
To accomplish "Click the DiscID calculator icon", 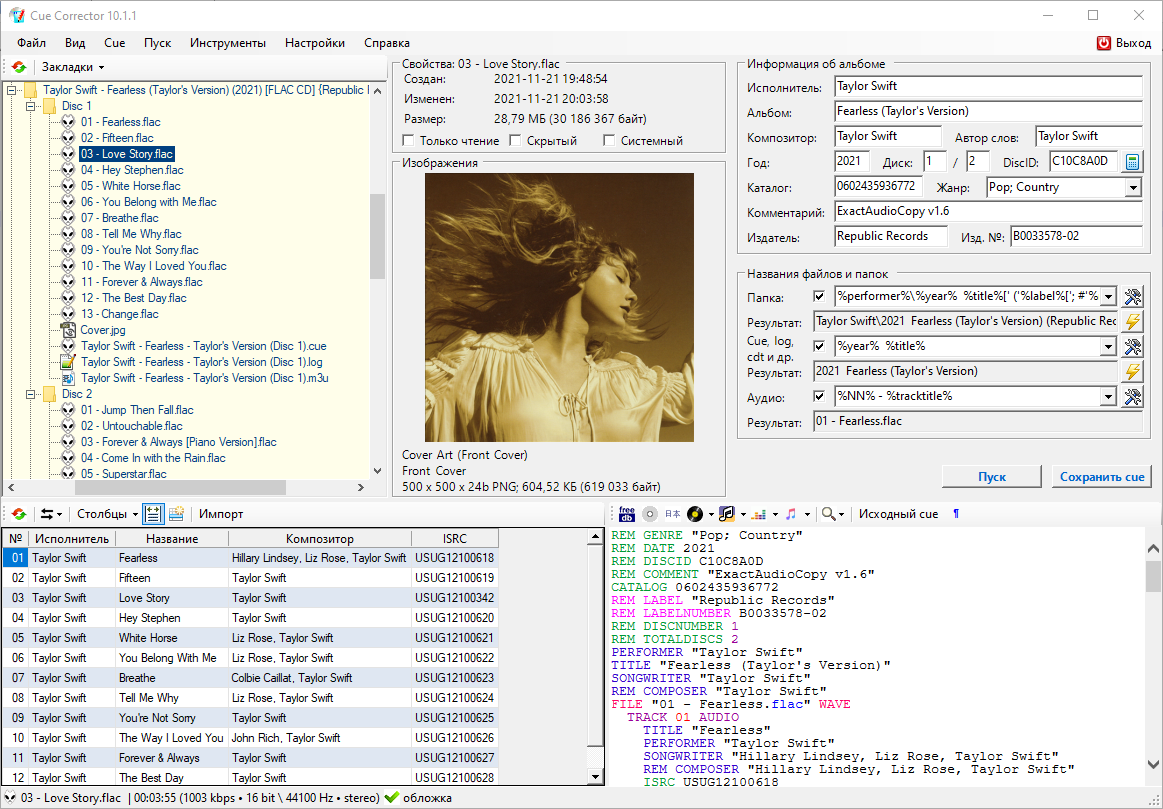I will click(1132, 162).
